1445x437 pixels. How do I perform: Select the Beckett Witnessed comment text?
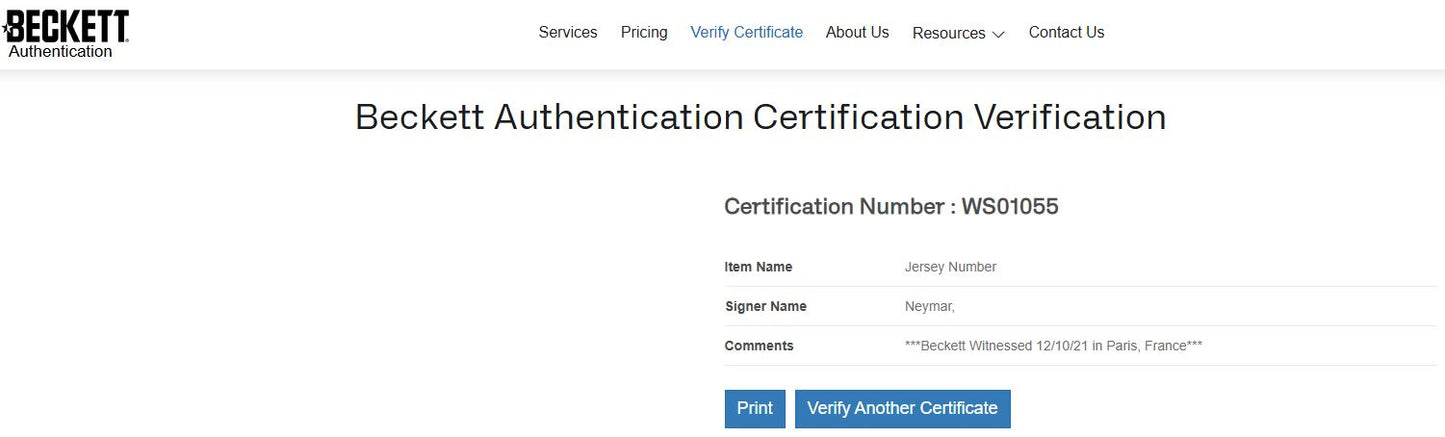click(x=1053, y=346)
